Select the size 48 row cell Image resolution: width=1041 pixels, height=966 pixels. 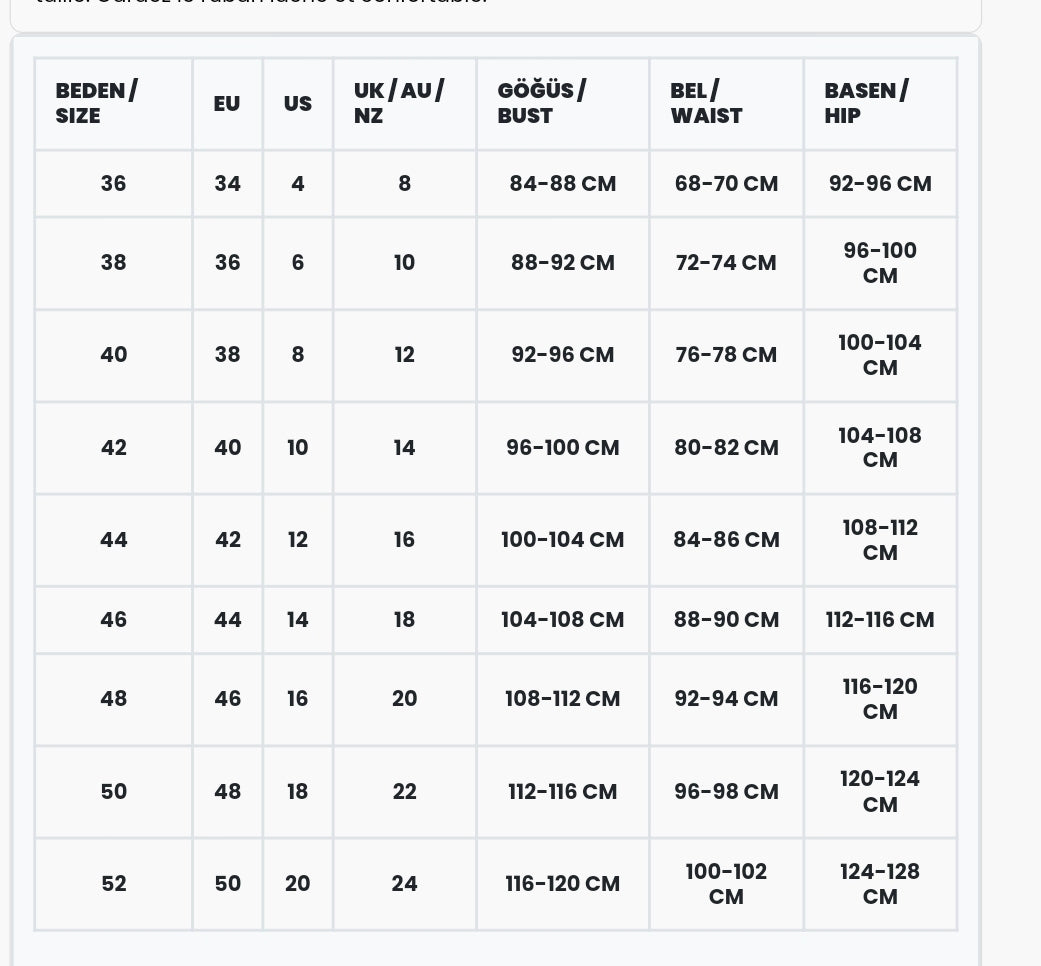(x=114, y=699)
